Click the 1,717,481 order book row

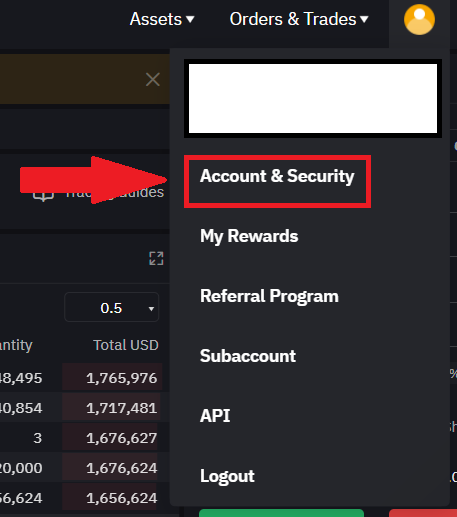(85, 408)
